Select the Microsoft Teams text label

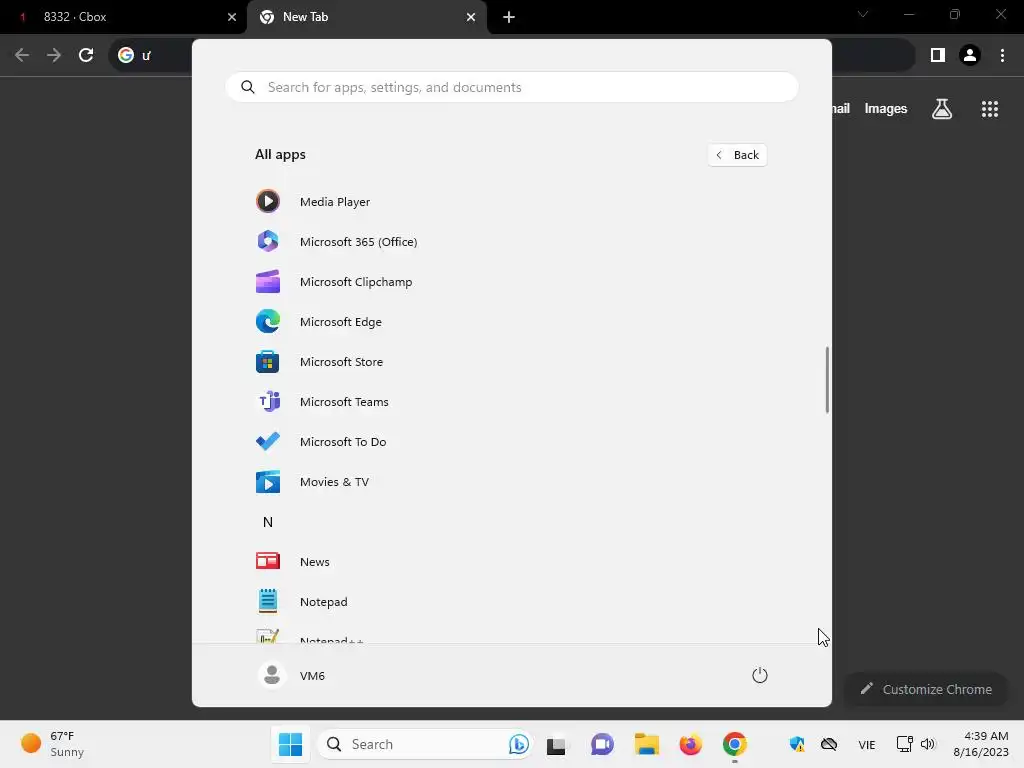(x=344, y=402)
